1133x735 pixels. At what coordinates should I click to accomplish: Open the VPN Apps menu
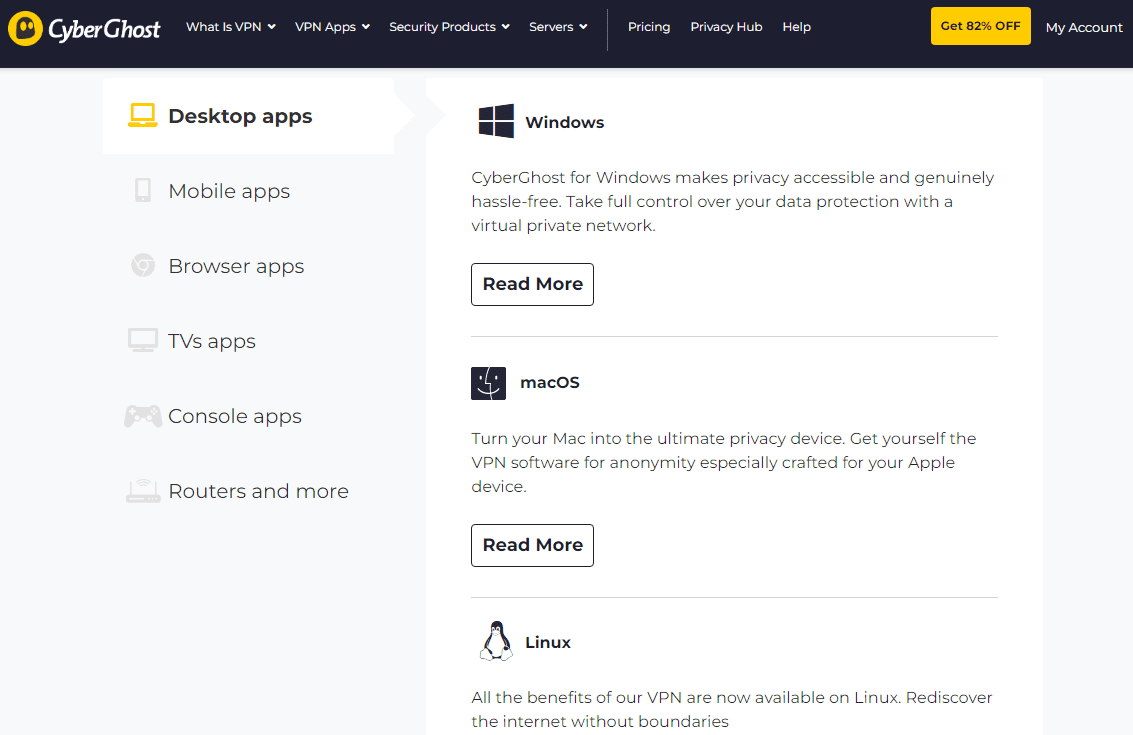click(x=332, y=27)
